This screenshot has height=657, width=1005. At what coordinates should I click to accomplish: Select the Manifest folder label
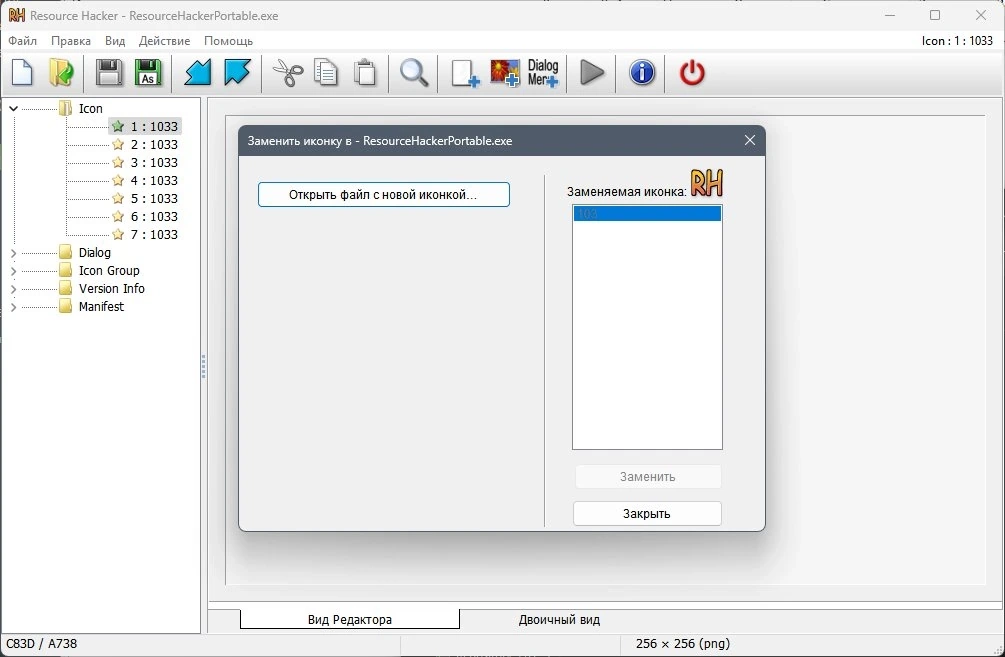101,306
